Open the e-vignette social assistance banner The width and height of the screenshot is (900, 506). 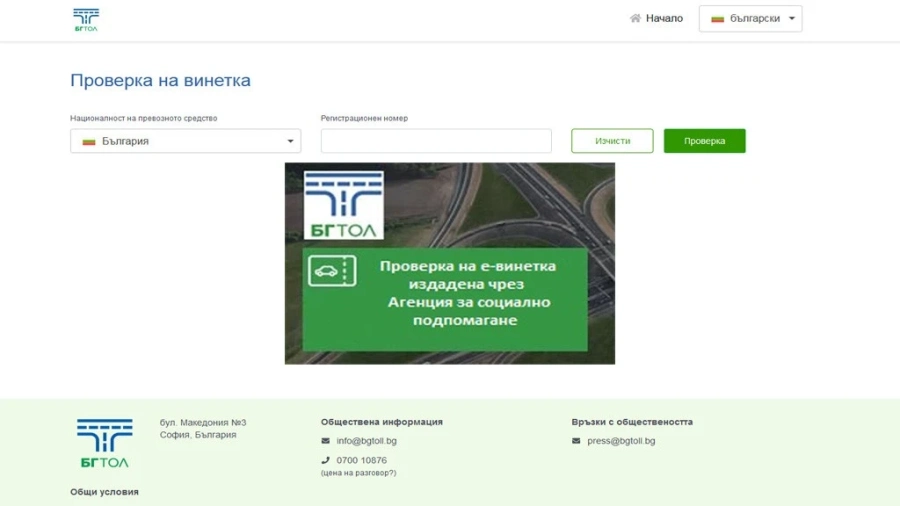(x=449, y=263)
